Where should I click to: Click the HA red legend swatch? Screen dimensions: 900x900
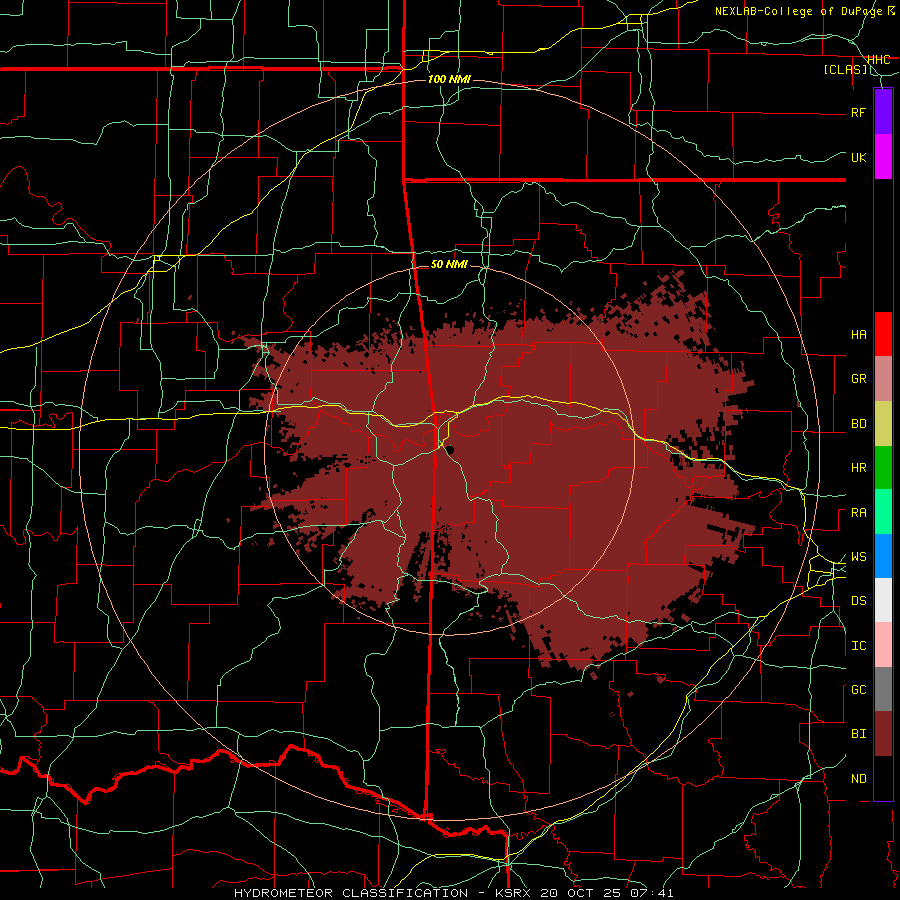(883, 334)
